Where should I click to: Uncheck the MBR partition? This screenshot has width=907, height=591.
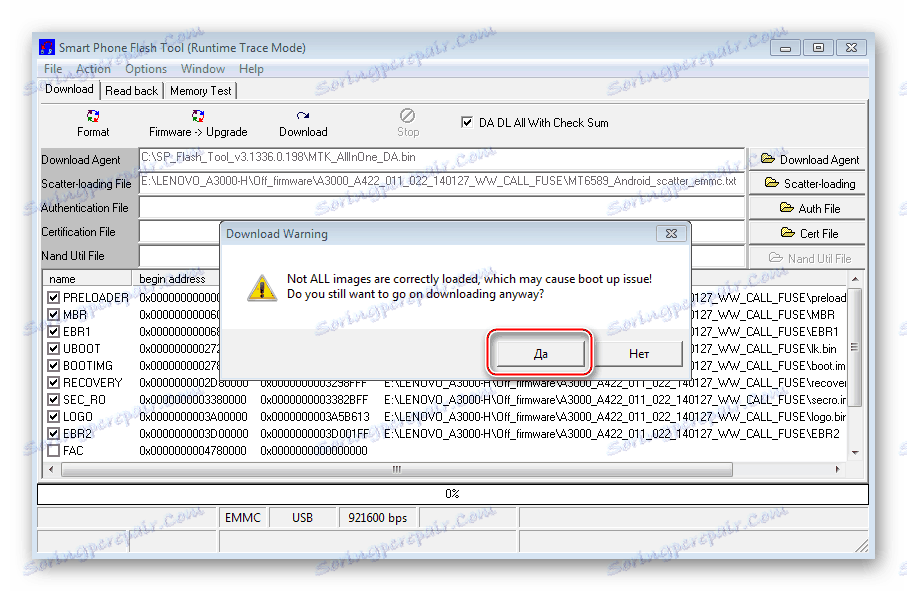[x=54, y=315]
